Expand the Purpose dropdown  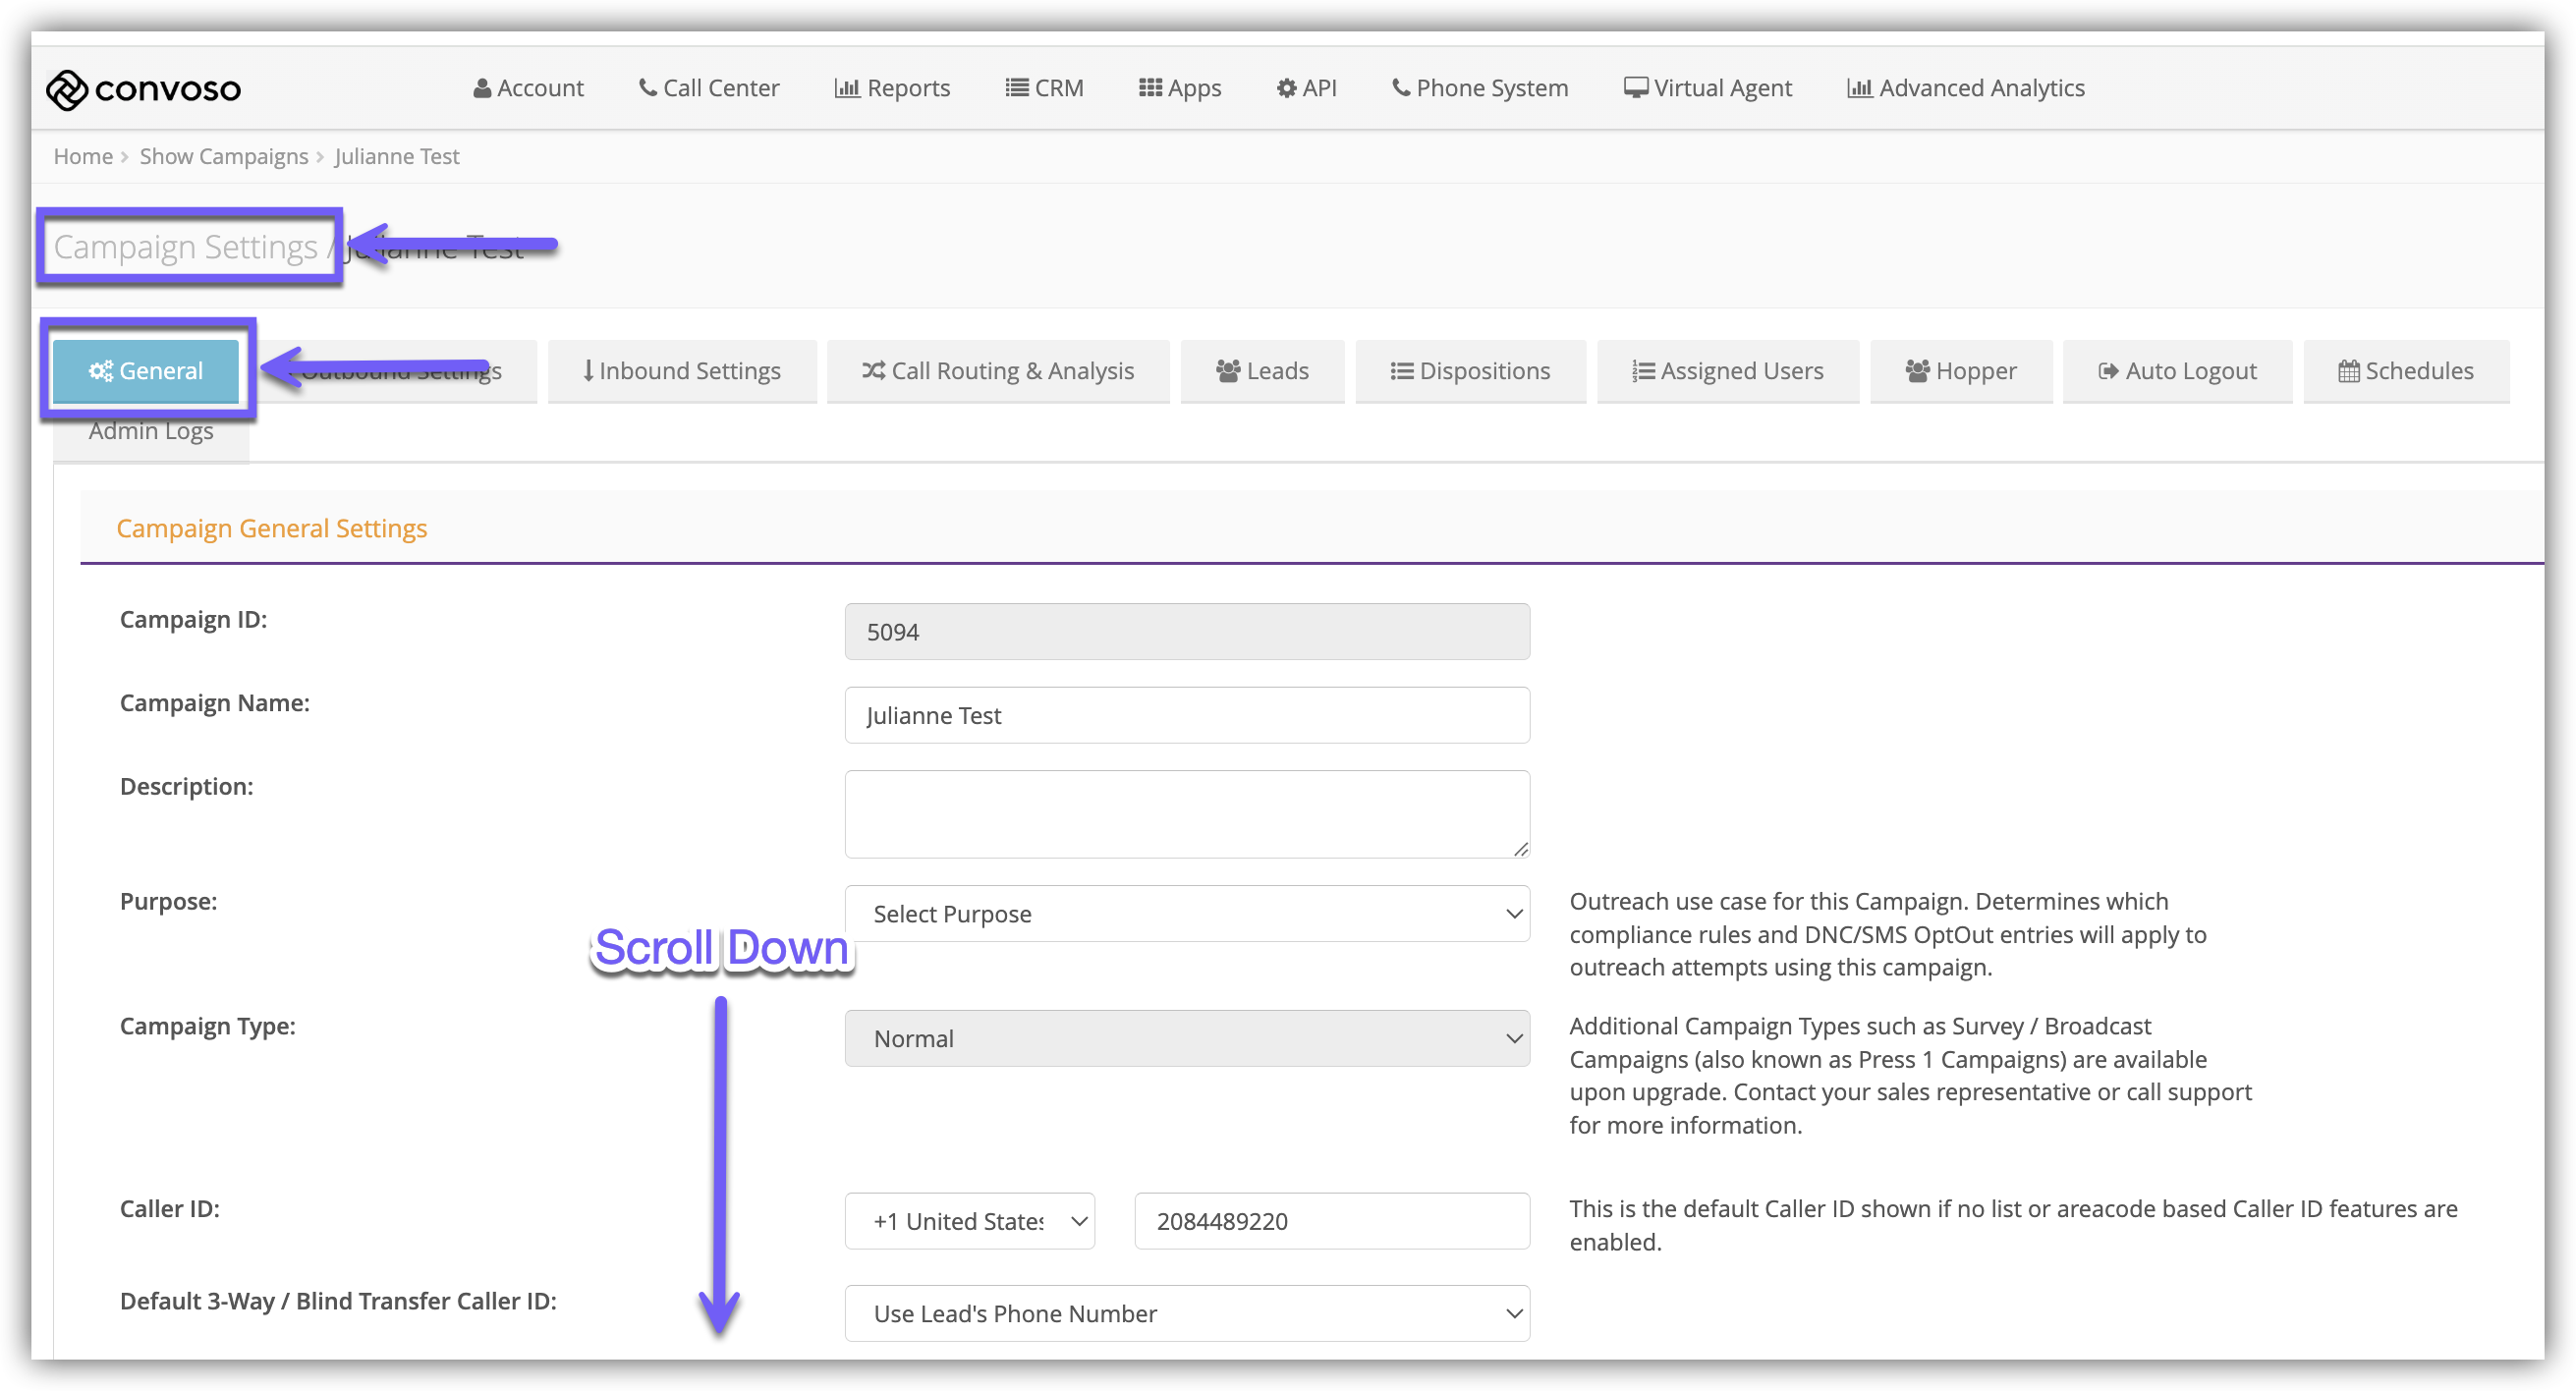(1186, 913)
